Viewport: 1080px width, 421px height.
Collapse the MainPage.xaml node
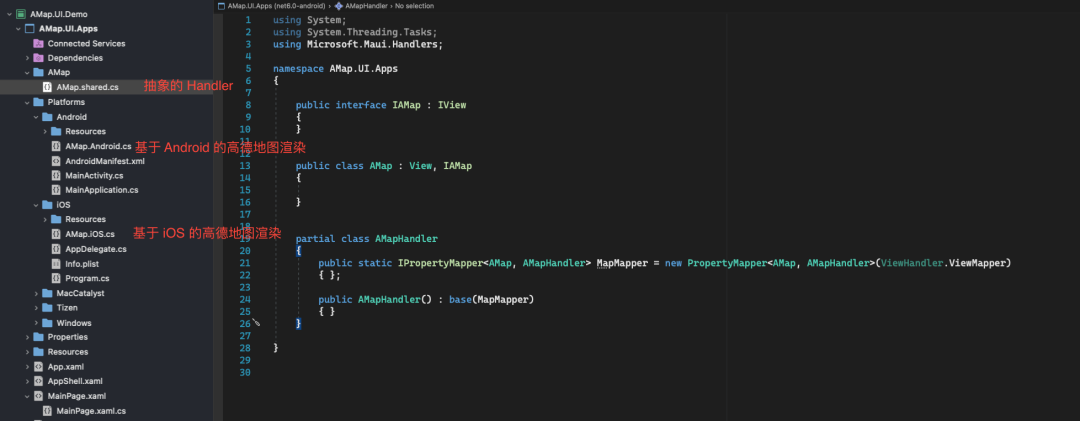[28, 396]
